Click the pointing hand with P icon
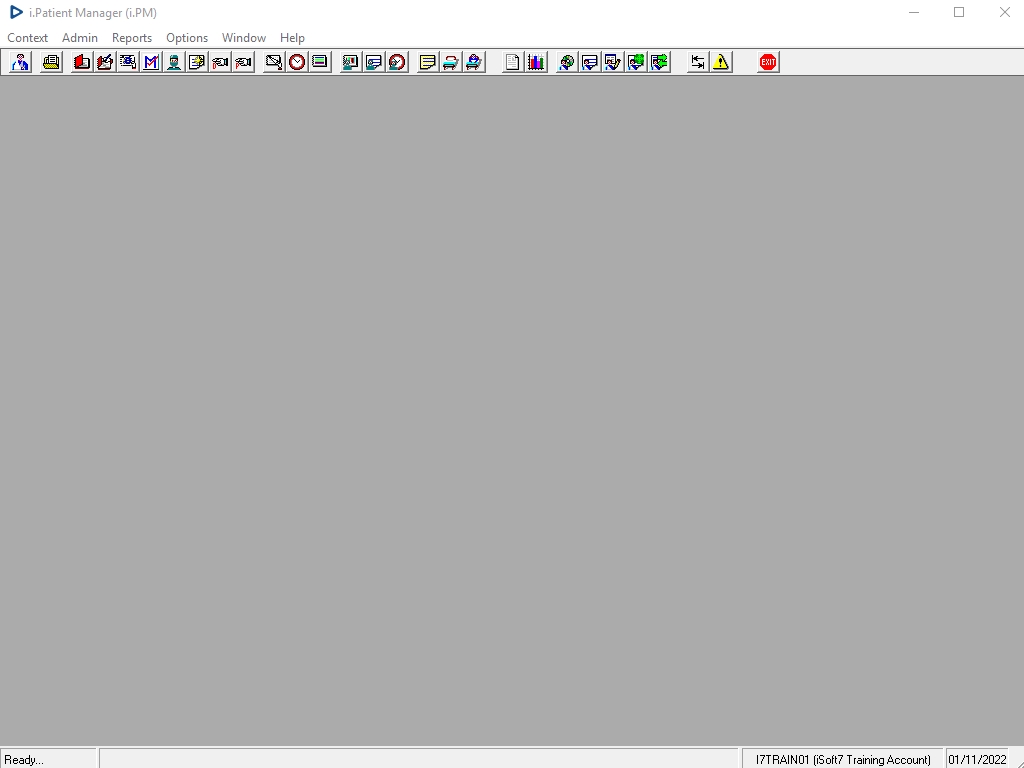 (243, 62)
